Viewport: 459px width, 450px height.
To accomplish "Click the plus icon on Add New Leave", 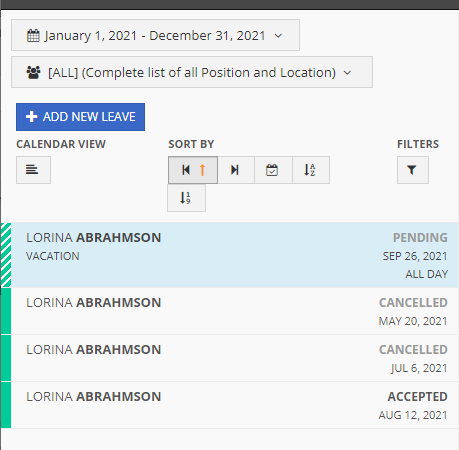I will pos(31,117).
